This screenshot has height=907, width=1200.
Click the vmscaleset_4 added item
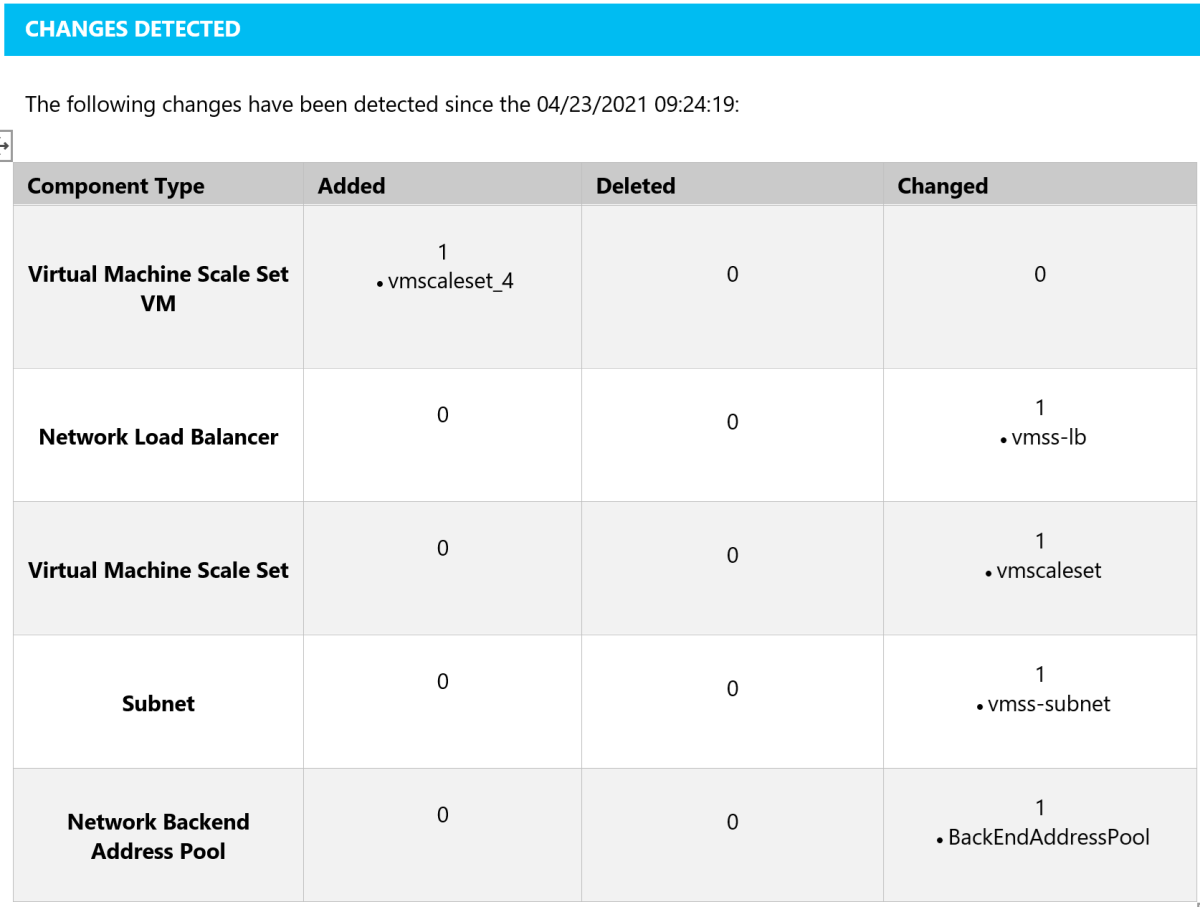(x=450, y=282)
